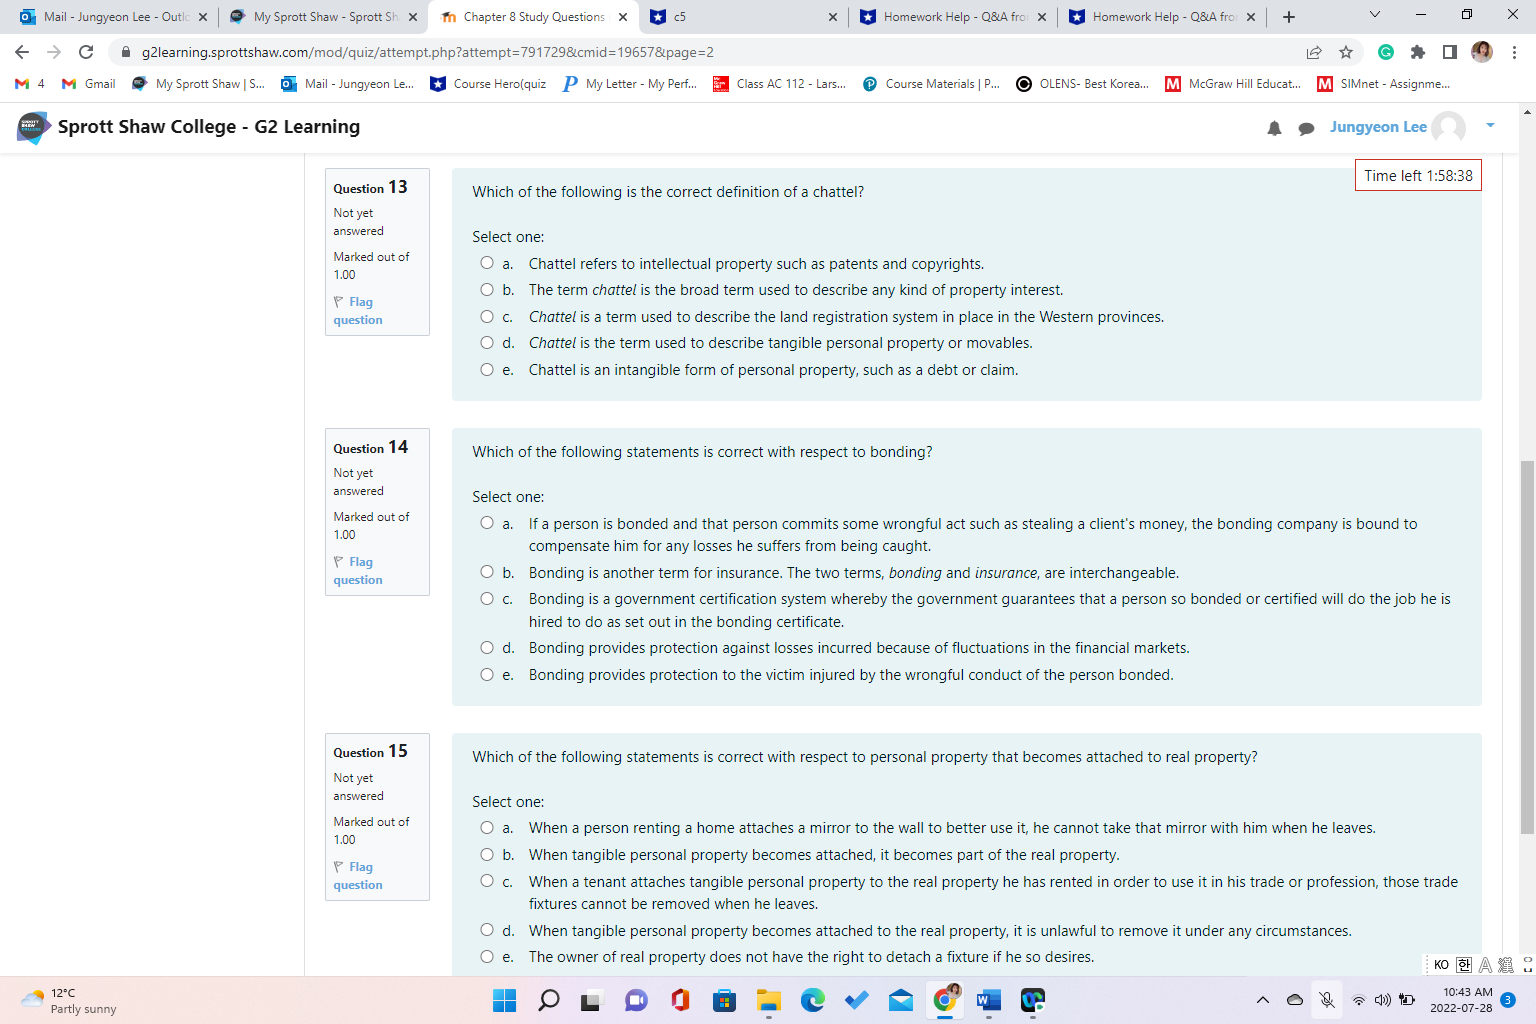Open Microsoft Word from the taskbar
The width and height of the screenshot is (1536, 1024).
[x=989, y=1000]
